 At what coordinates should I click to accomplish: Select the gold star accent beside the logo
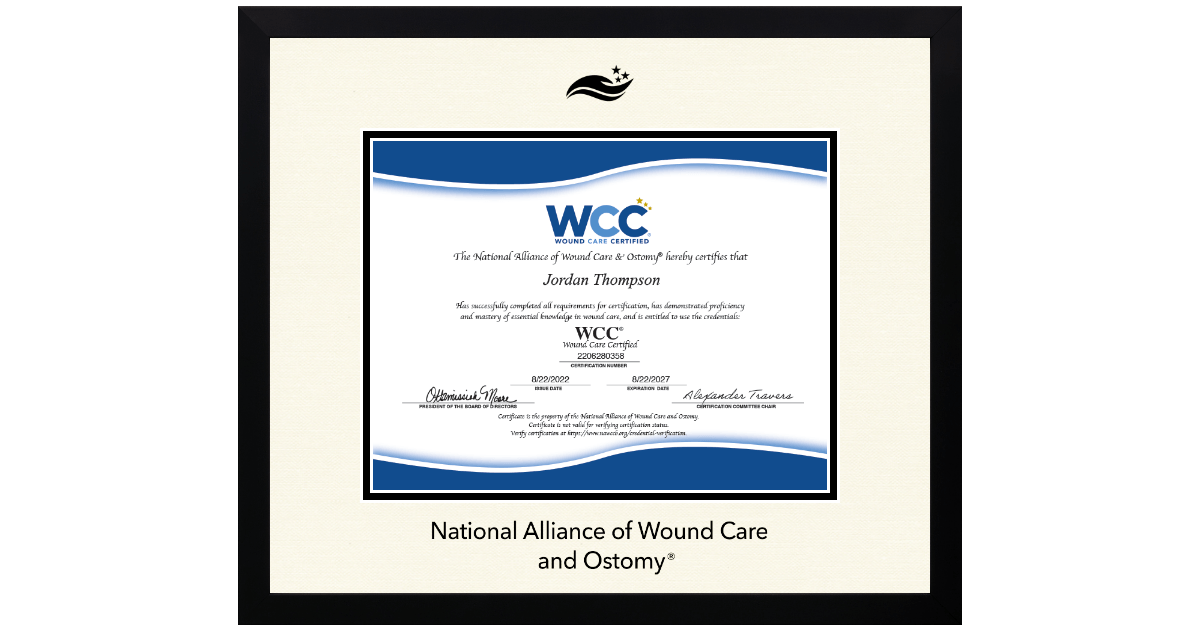click(638, 205)
